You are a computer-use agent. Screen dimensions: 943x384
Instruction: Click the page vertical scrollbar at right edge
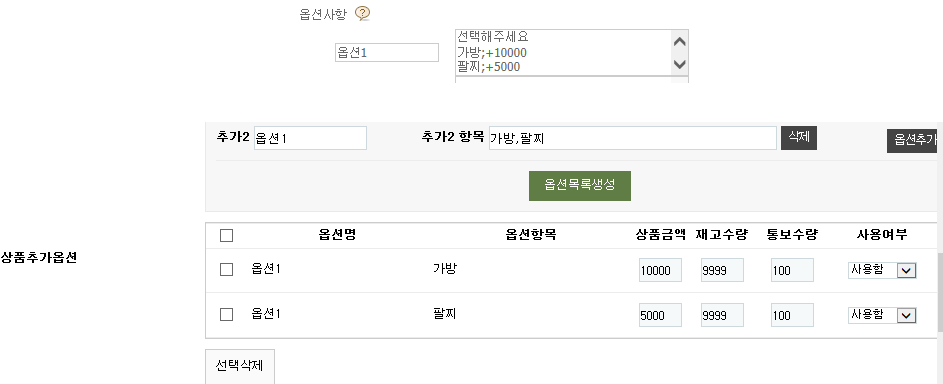[x=940, y=292]
